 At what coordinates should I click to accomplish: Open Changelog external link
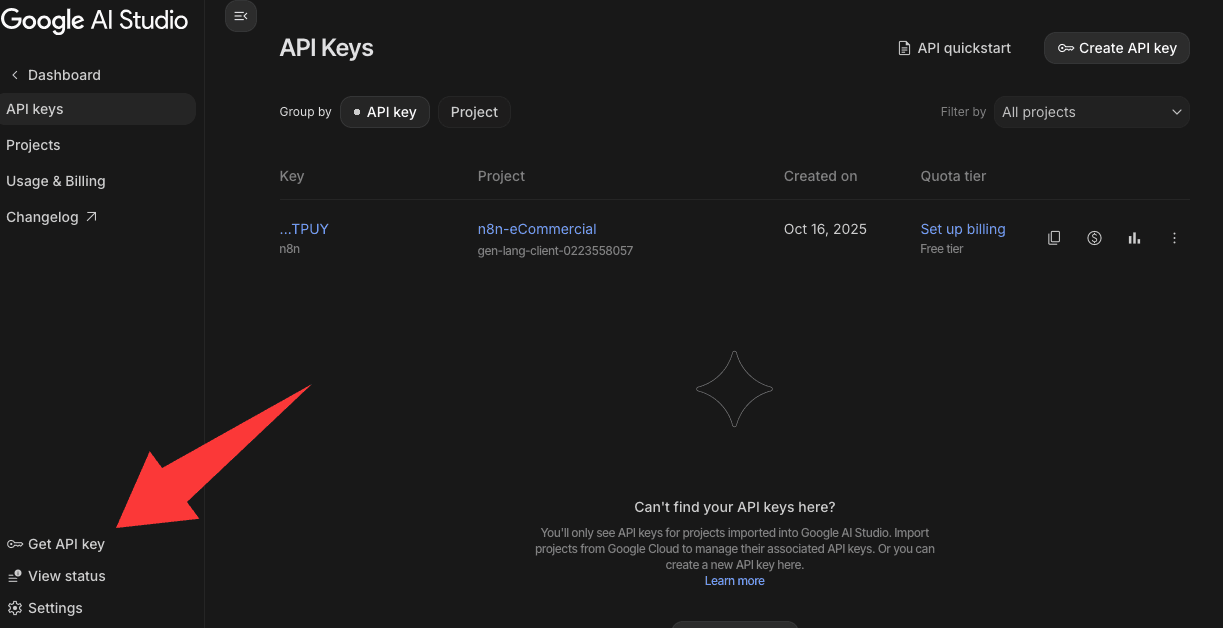[x=51, y=217]
